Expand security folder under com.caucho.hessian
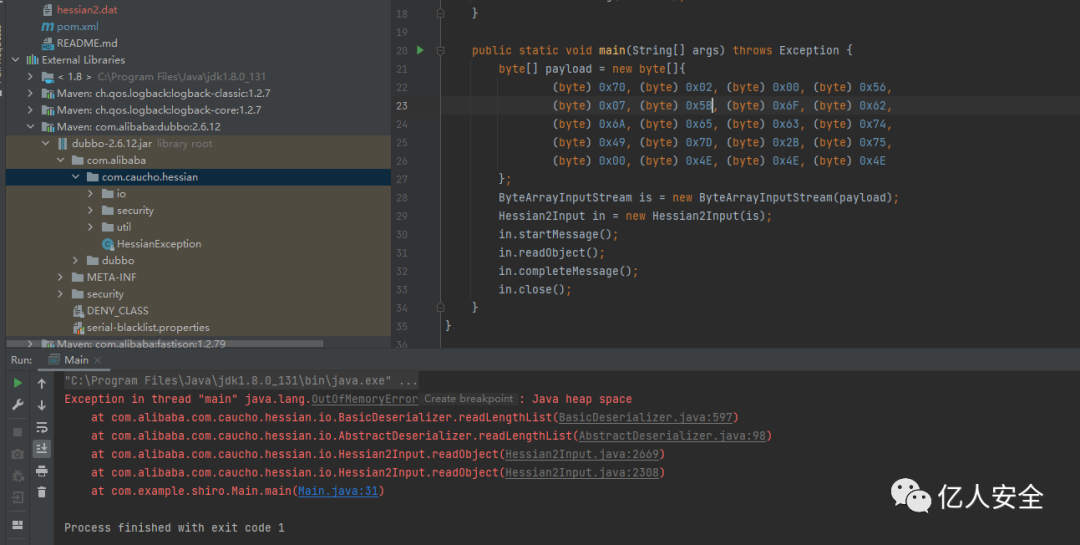 pyautogui.click(x=91, y=210)
